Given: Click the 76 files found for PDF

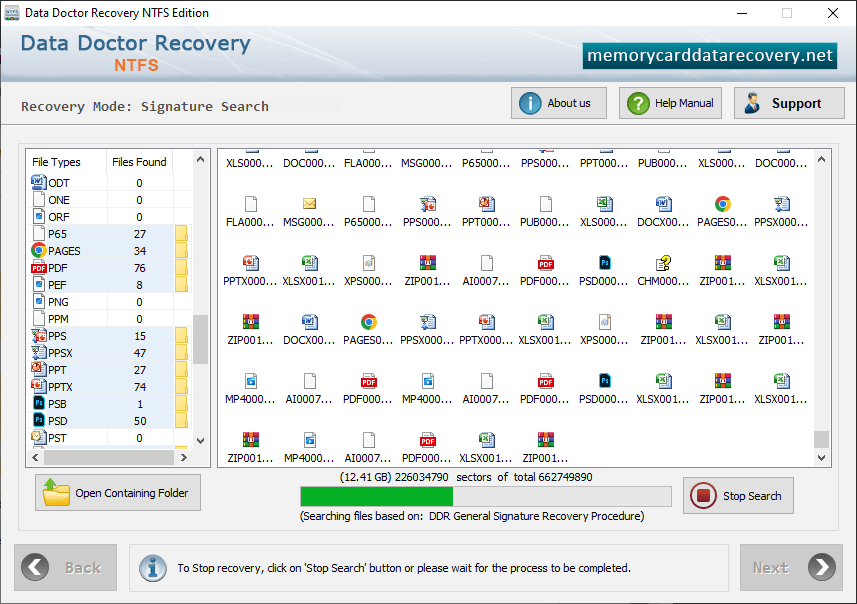Looking at the screenshot, I should pos(140,268).
